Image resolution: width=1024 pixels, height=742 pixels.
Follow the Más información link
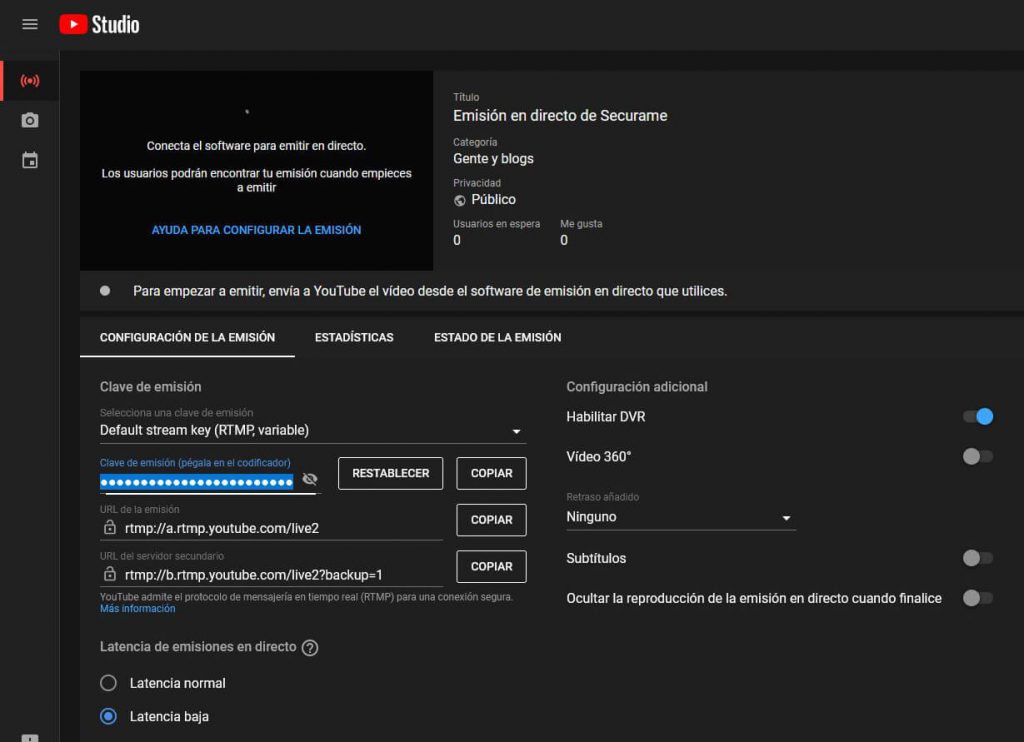[x=138, y=608]
